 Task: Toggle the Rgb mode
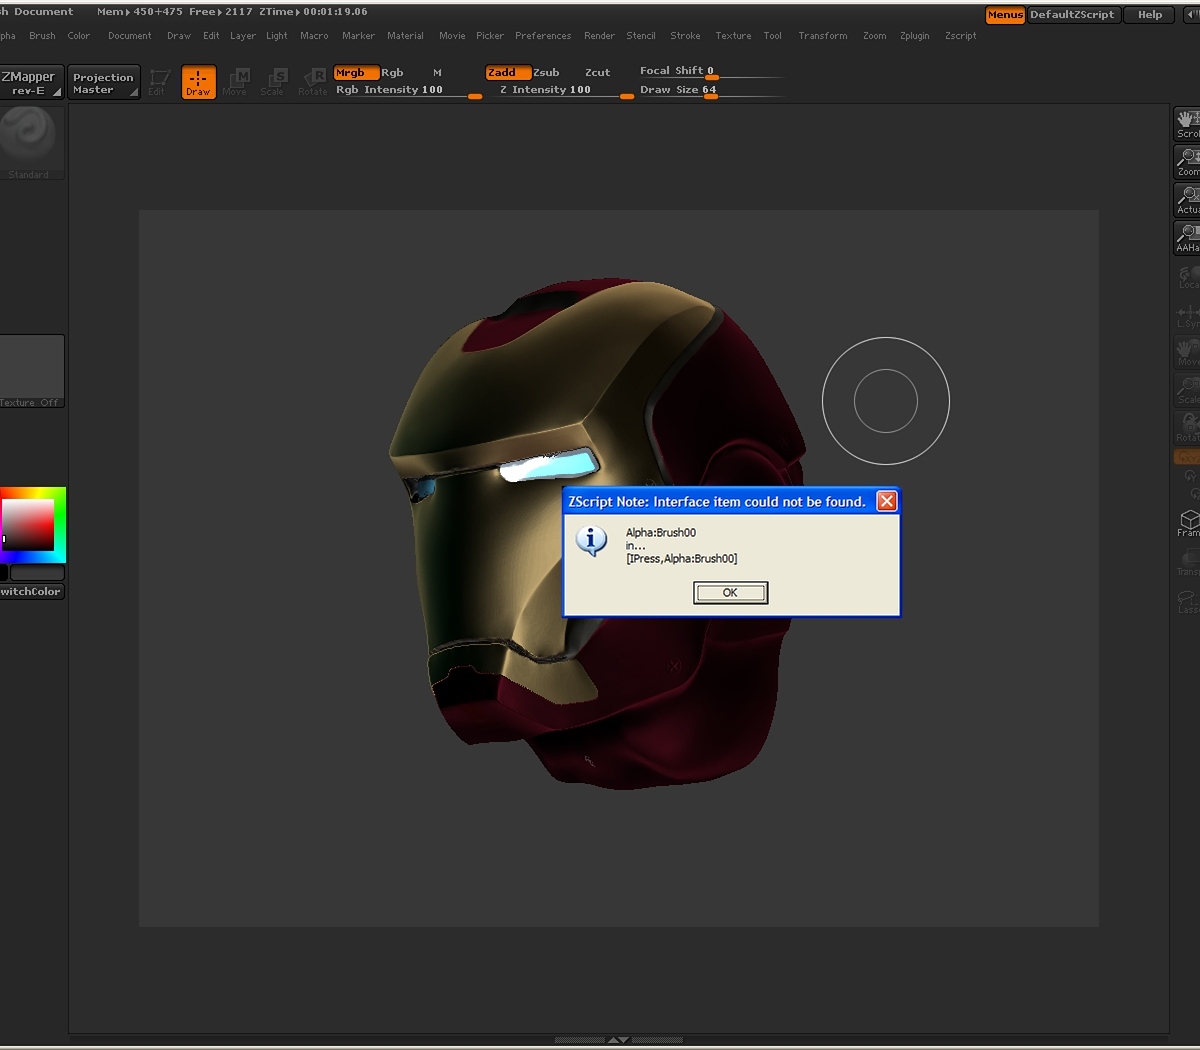[392, 72]
